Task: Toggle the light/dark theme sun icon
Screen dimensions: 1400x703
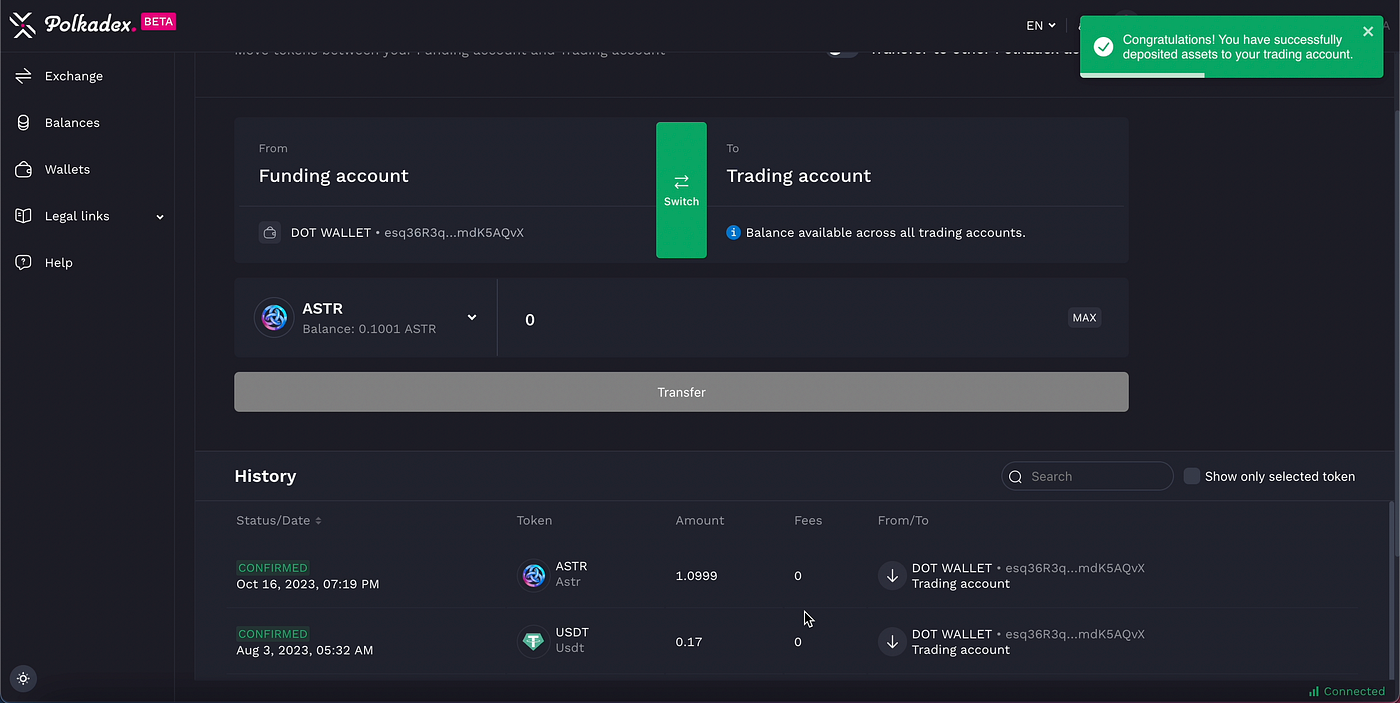Action: coord(23,678)
